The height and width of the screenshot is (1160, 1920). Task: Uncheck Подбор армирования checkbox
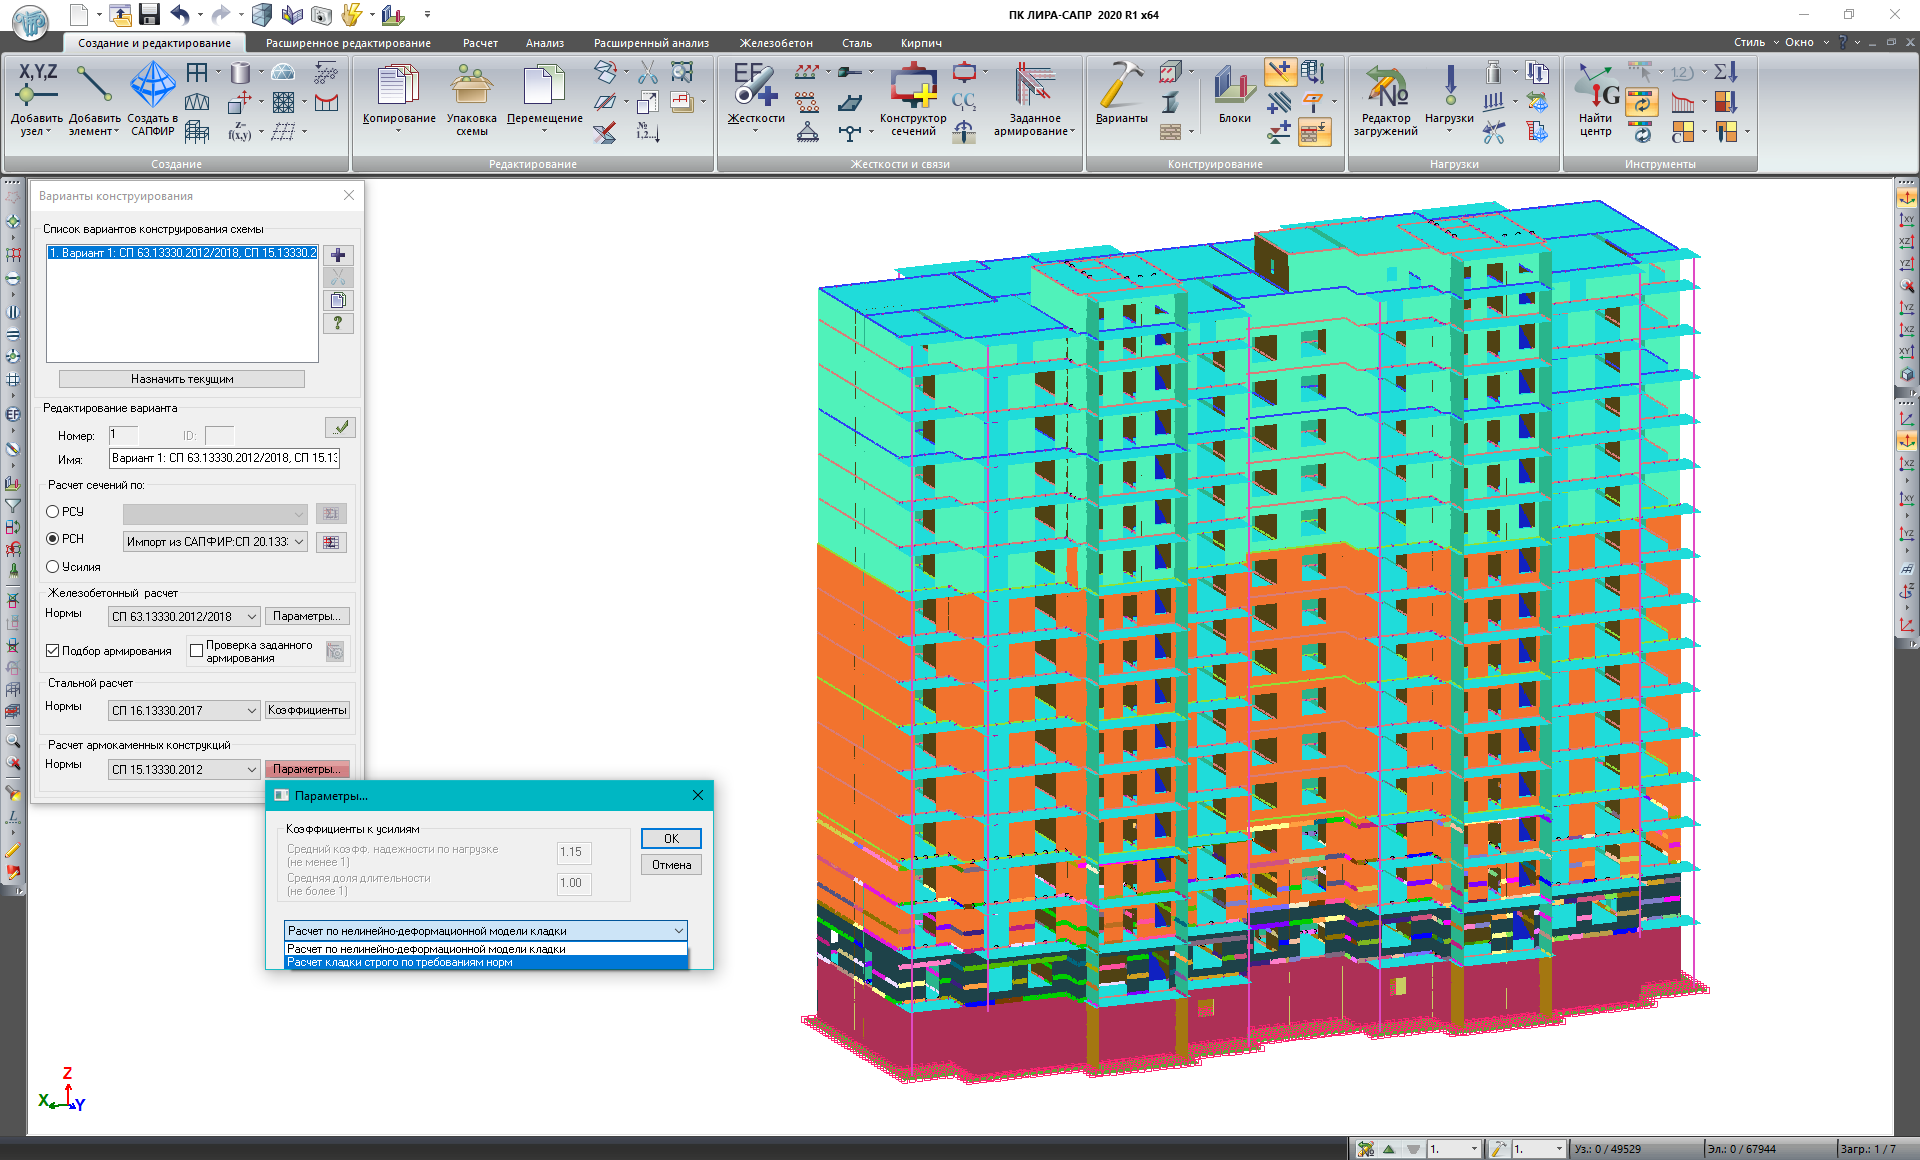[x=53, y=651]
